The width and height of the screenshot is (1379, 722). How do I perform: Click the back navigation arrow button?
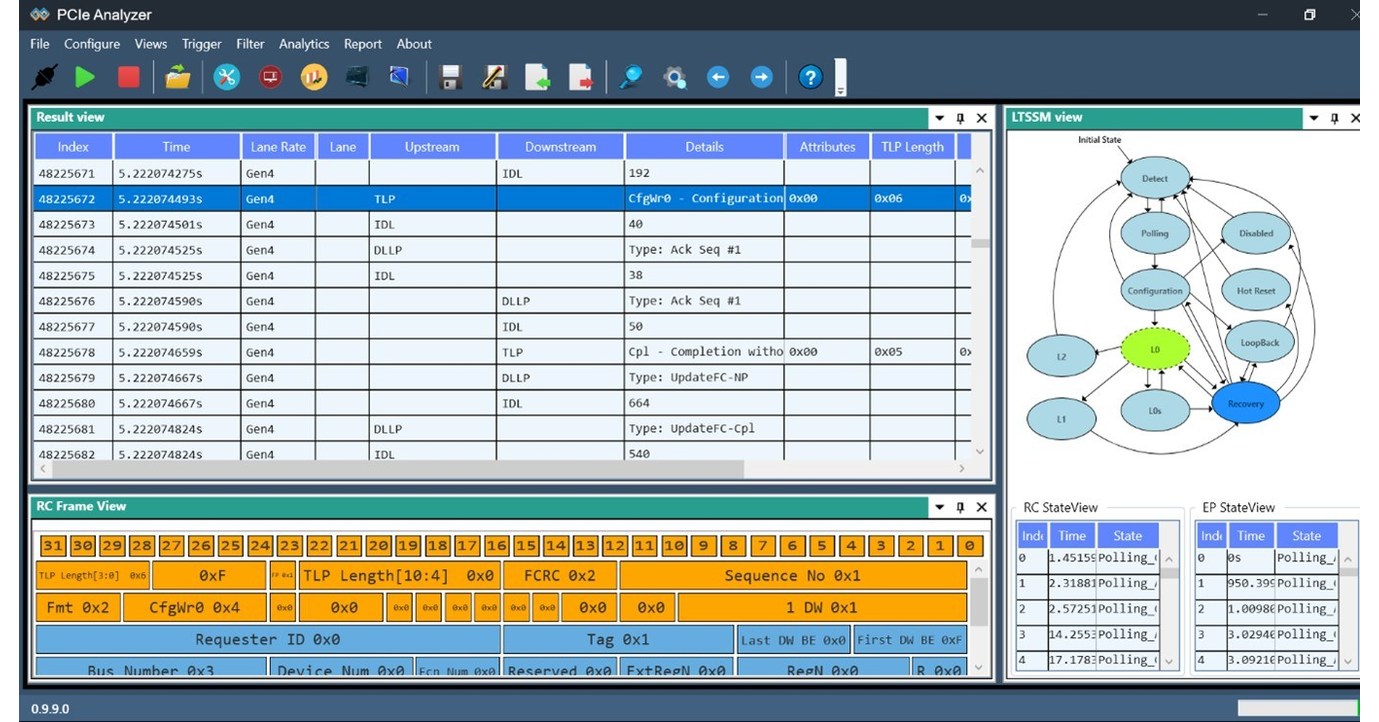pos(718,76)
